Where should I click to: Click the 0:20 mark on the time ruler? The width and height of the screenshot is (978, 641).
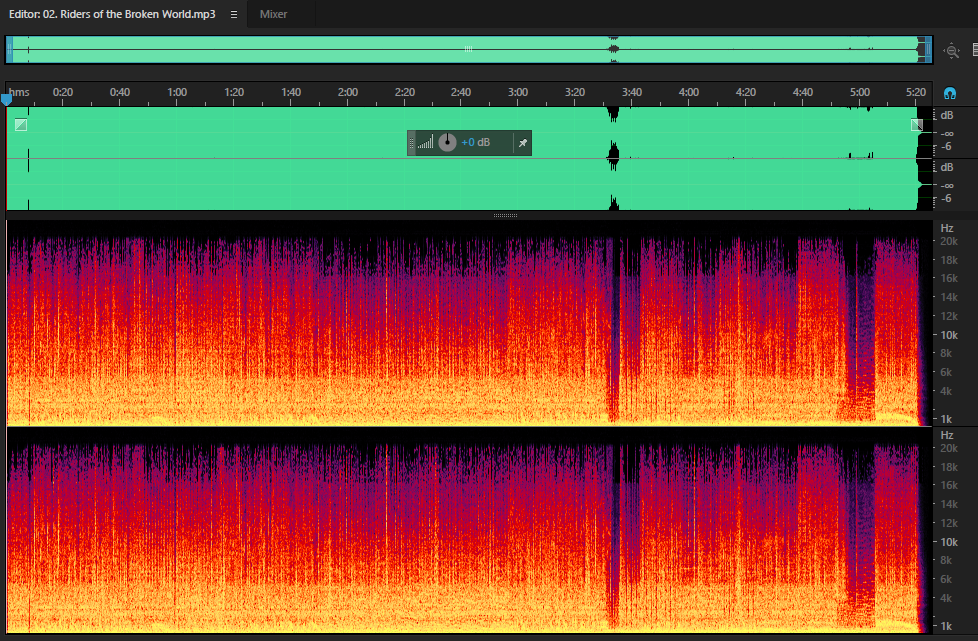pyautogui.click(x=62, y=92)
